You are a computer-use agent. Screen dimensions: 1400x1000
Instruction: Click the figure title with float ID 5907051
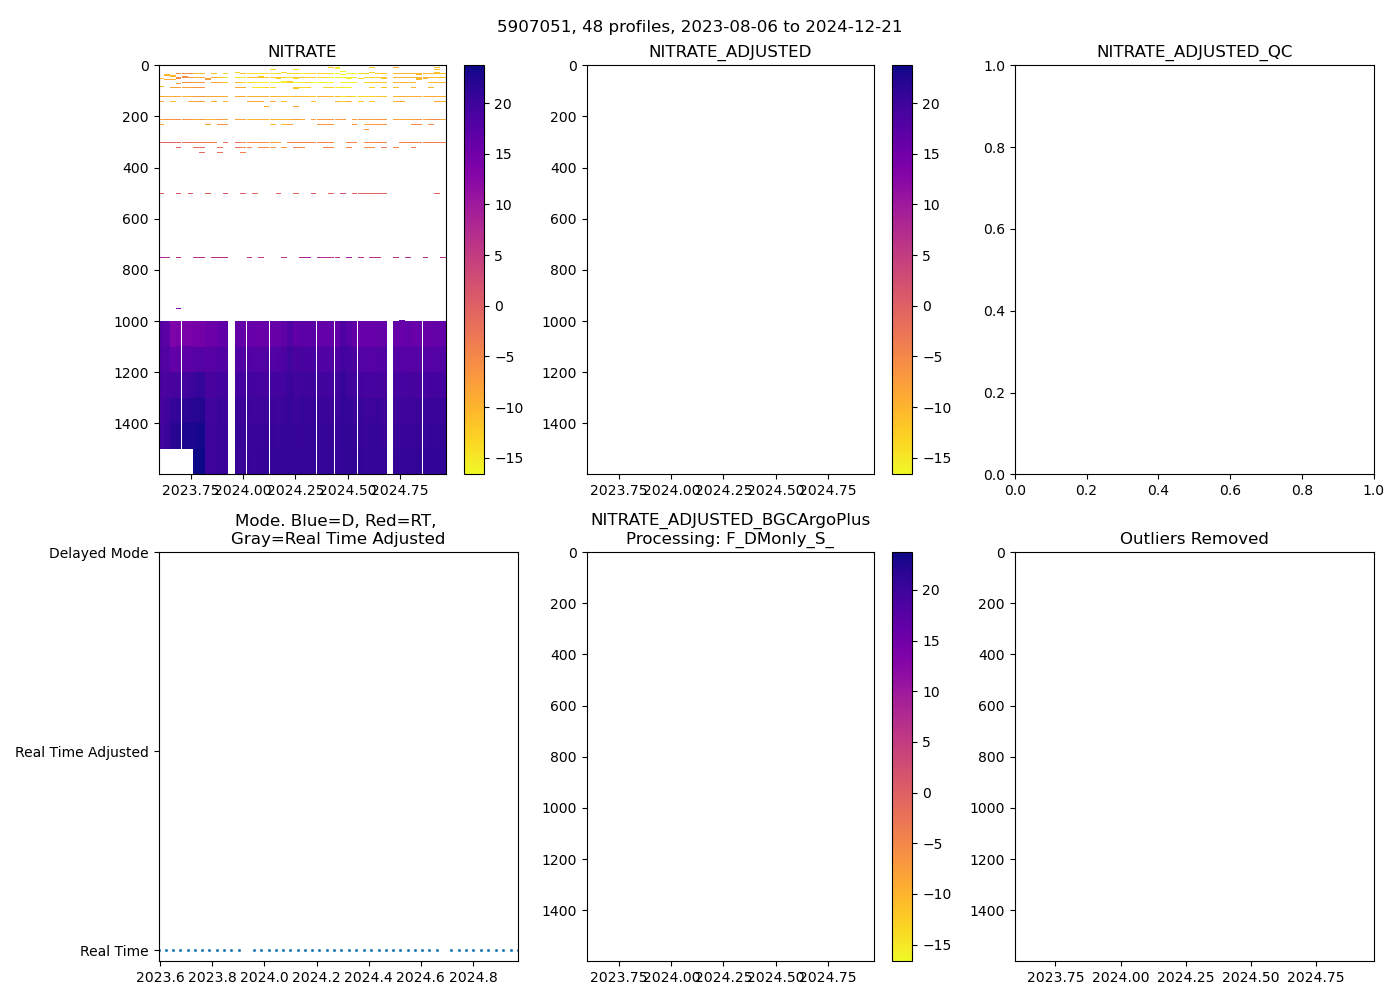click(699, 27)
